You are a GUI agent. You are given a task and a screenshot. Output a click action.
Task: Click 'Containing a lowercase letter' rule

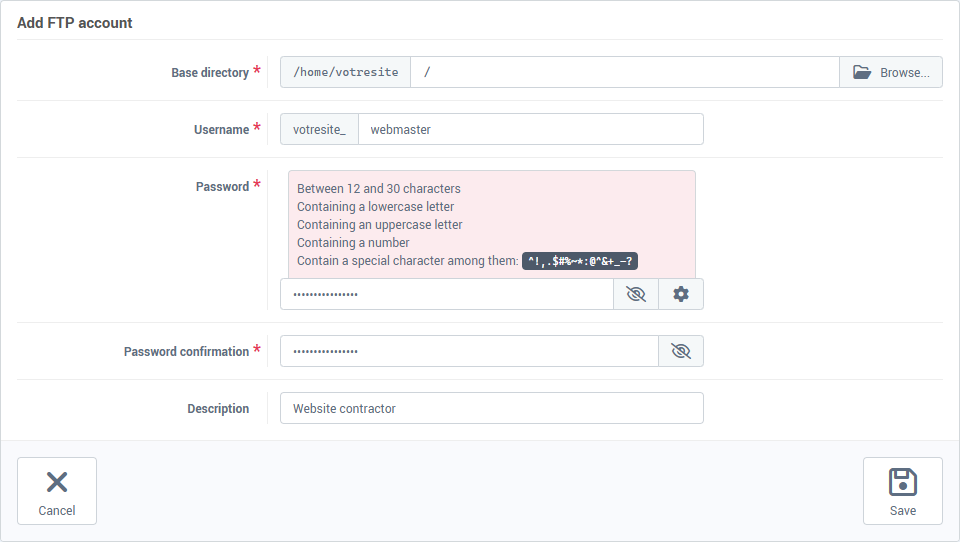(375, 206)
